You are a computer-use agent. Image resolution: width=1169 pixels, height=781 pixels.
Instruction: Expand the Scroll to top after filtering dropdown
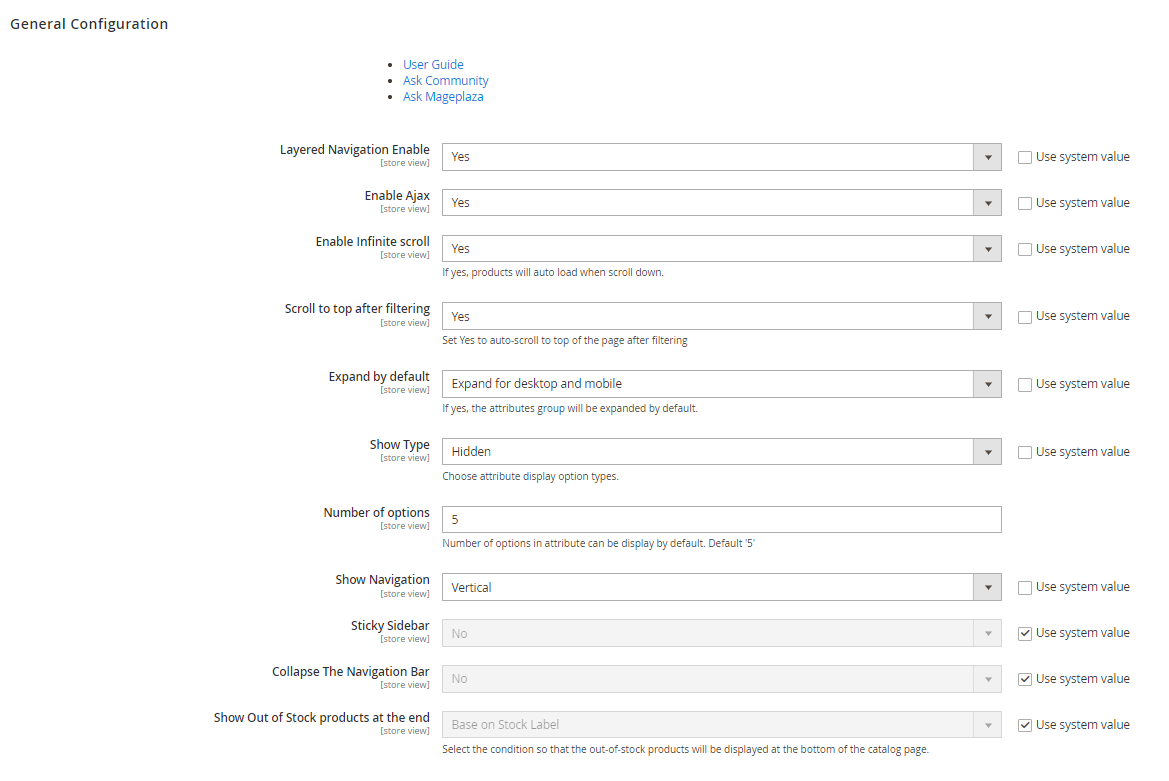pyautogui.click(x=721, y=316)
